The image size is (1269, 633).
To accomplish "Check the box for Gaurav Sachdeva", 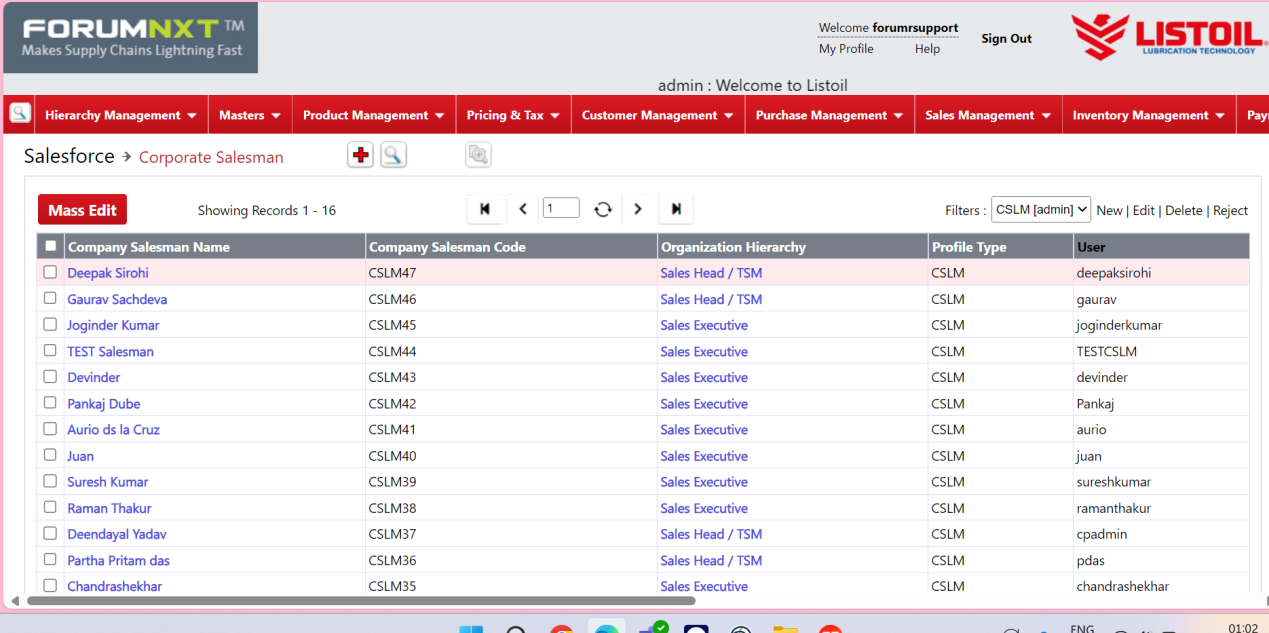I will [x=50, y=298].
